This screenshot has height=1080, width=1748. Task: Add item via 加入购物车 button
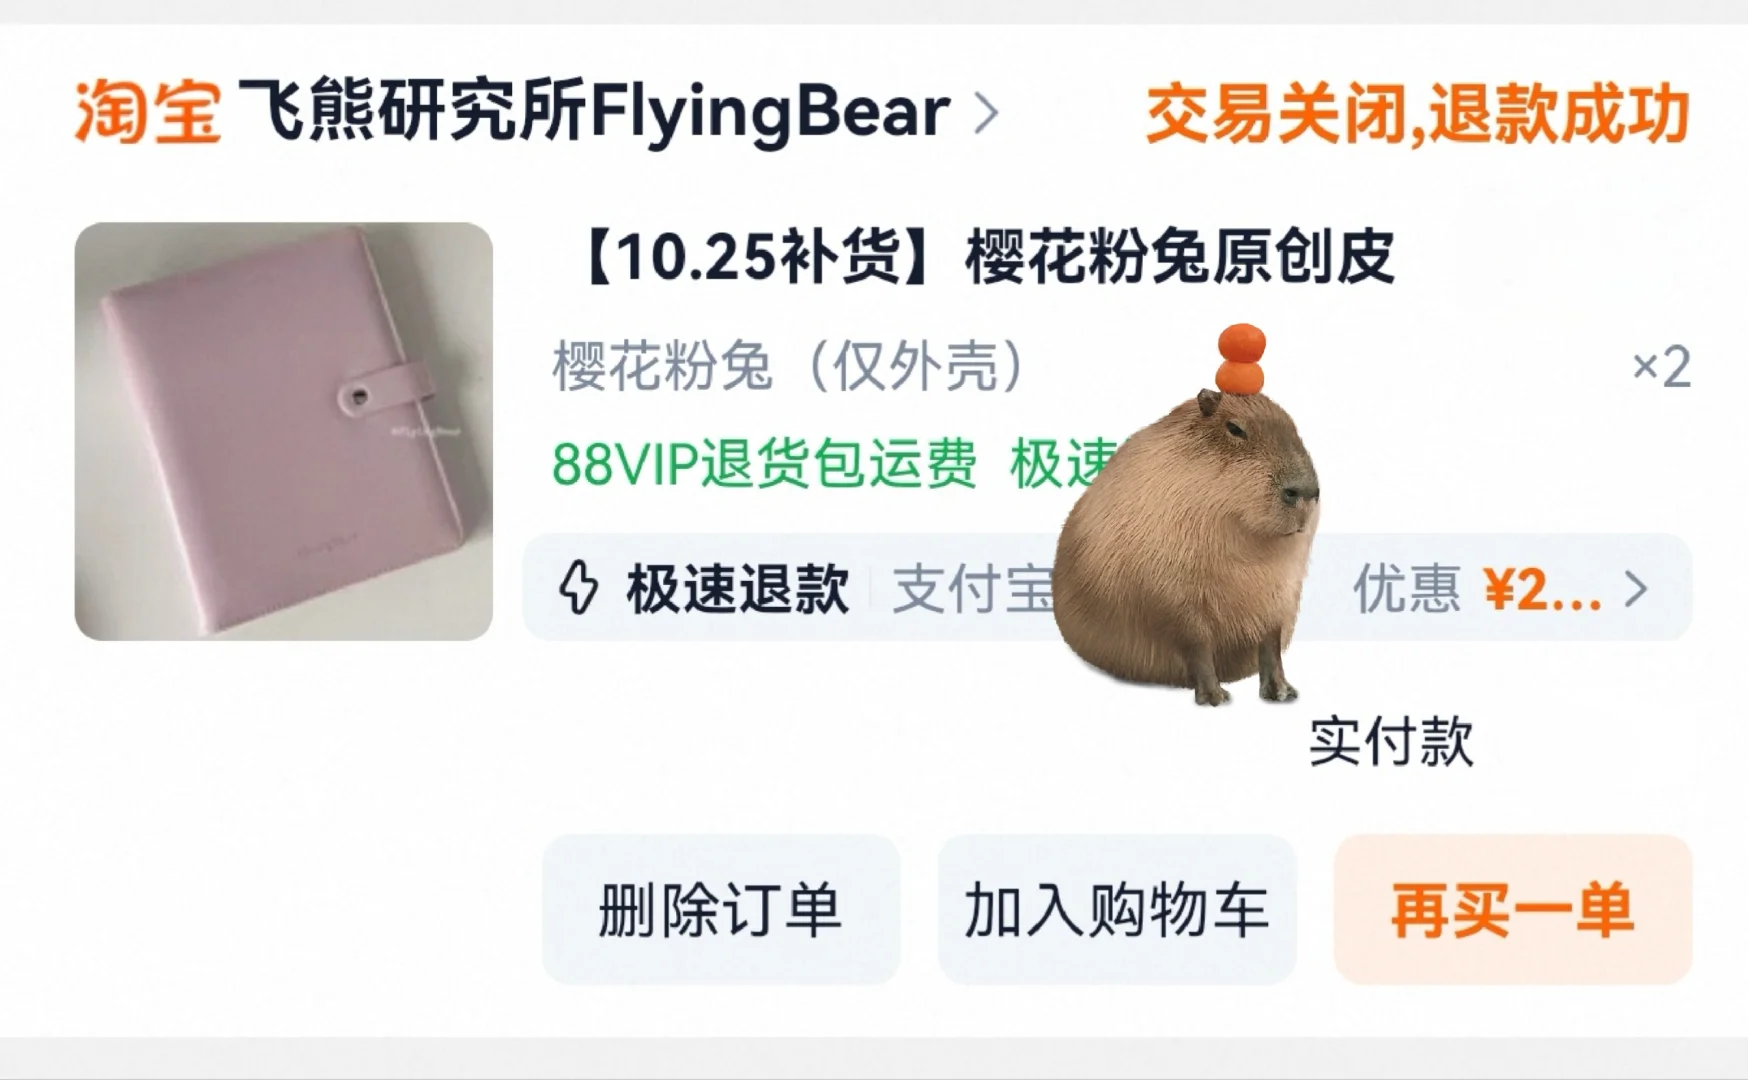pyautogui.click(x=1117, y=909)
